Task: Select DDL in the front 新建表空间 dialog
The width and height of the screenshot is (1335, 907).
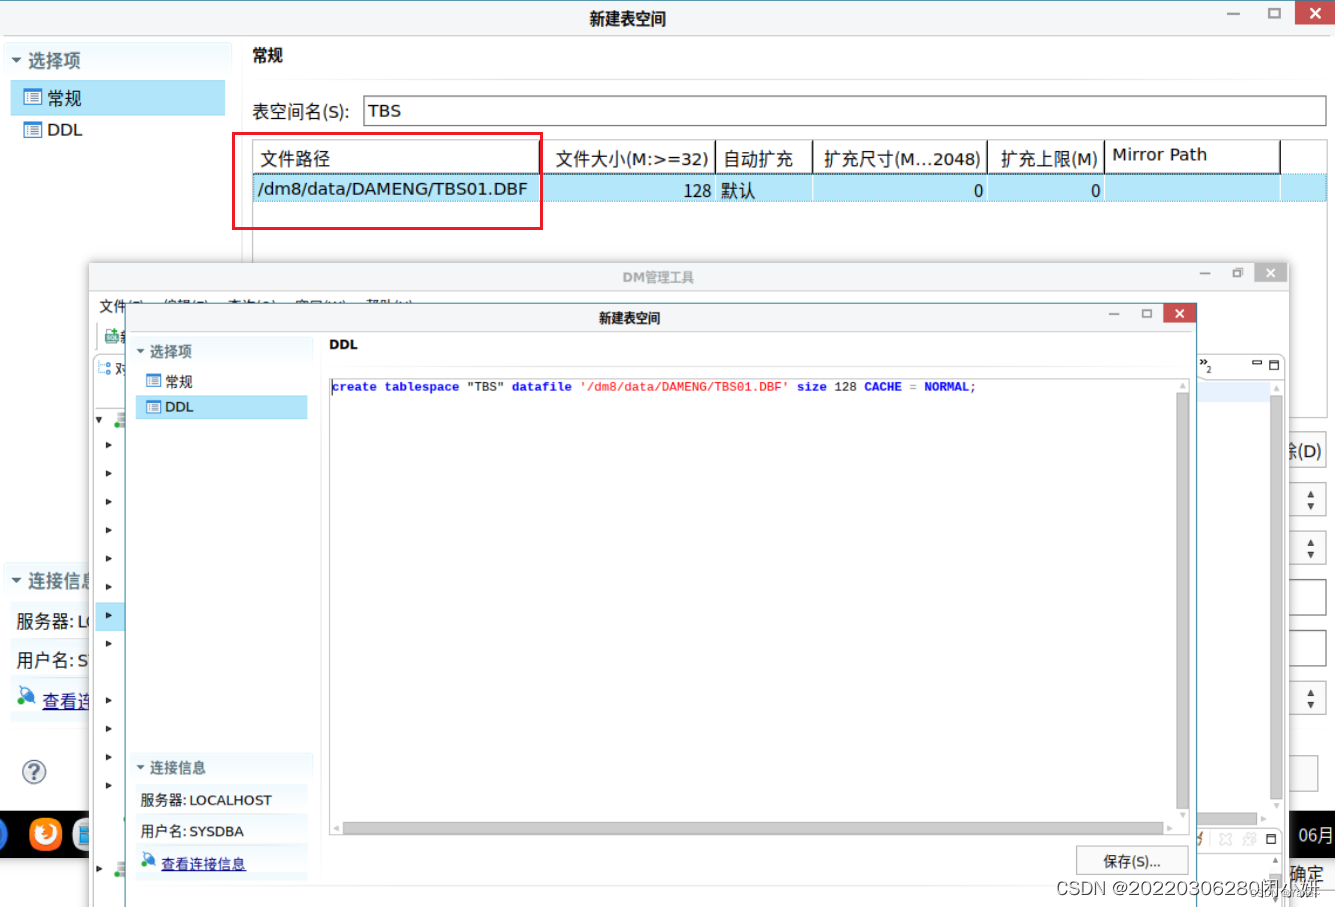Action: [221, 407]
